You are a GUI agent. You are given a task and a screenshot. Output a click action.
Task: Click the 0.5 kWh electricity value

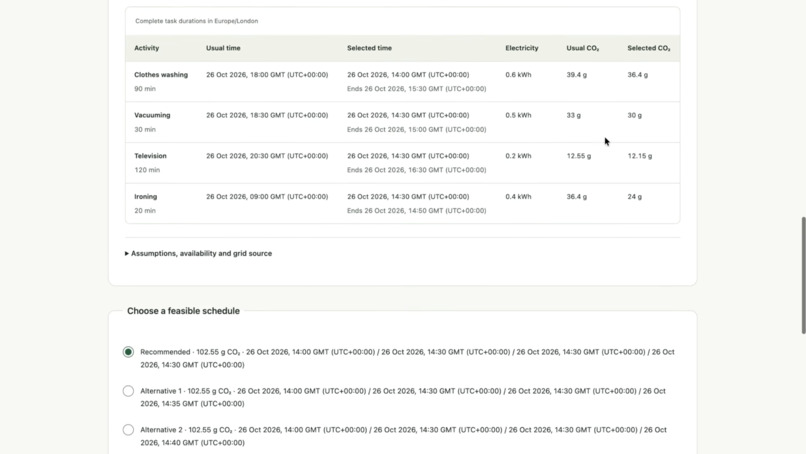[518, 115]
